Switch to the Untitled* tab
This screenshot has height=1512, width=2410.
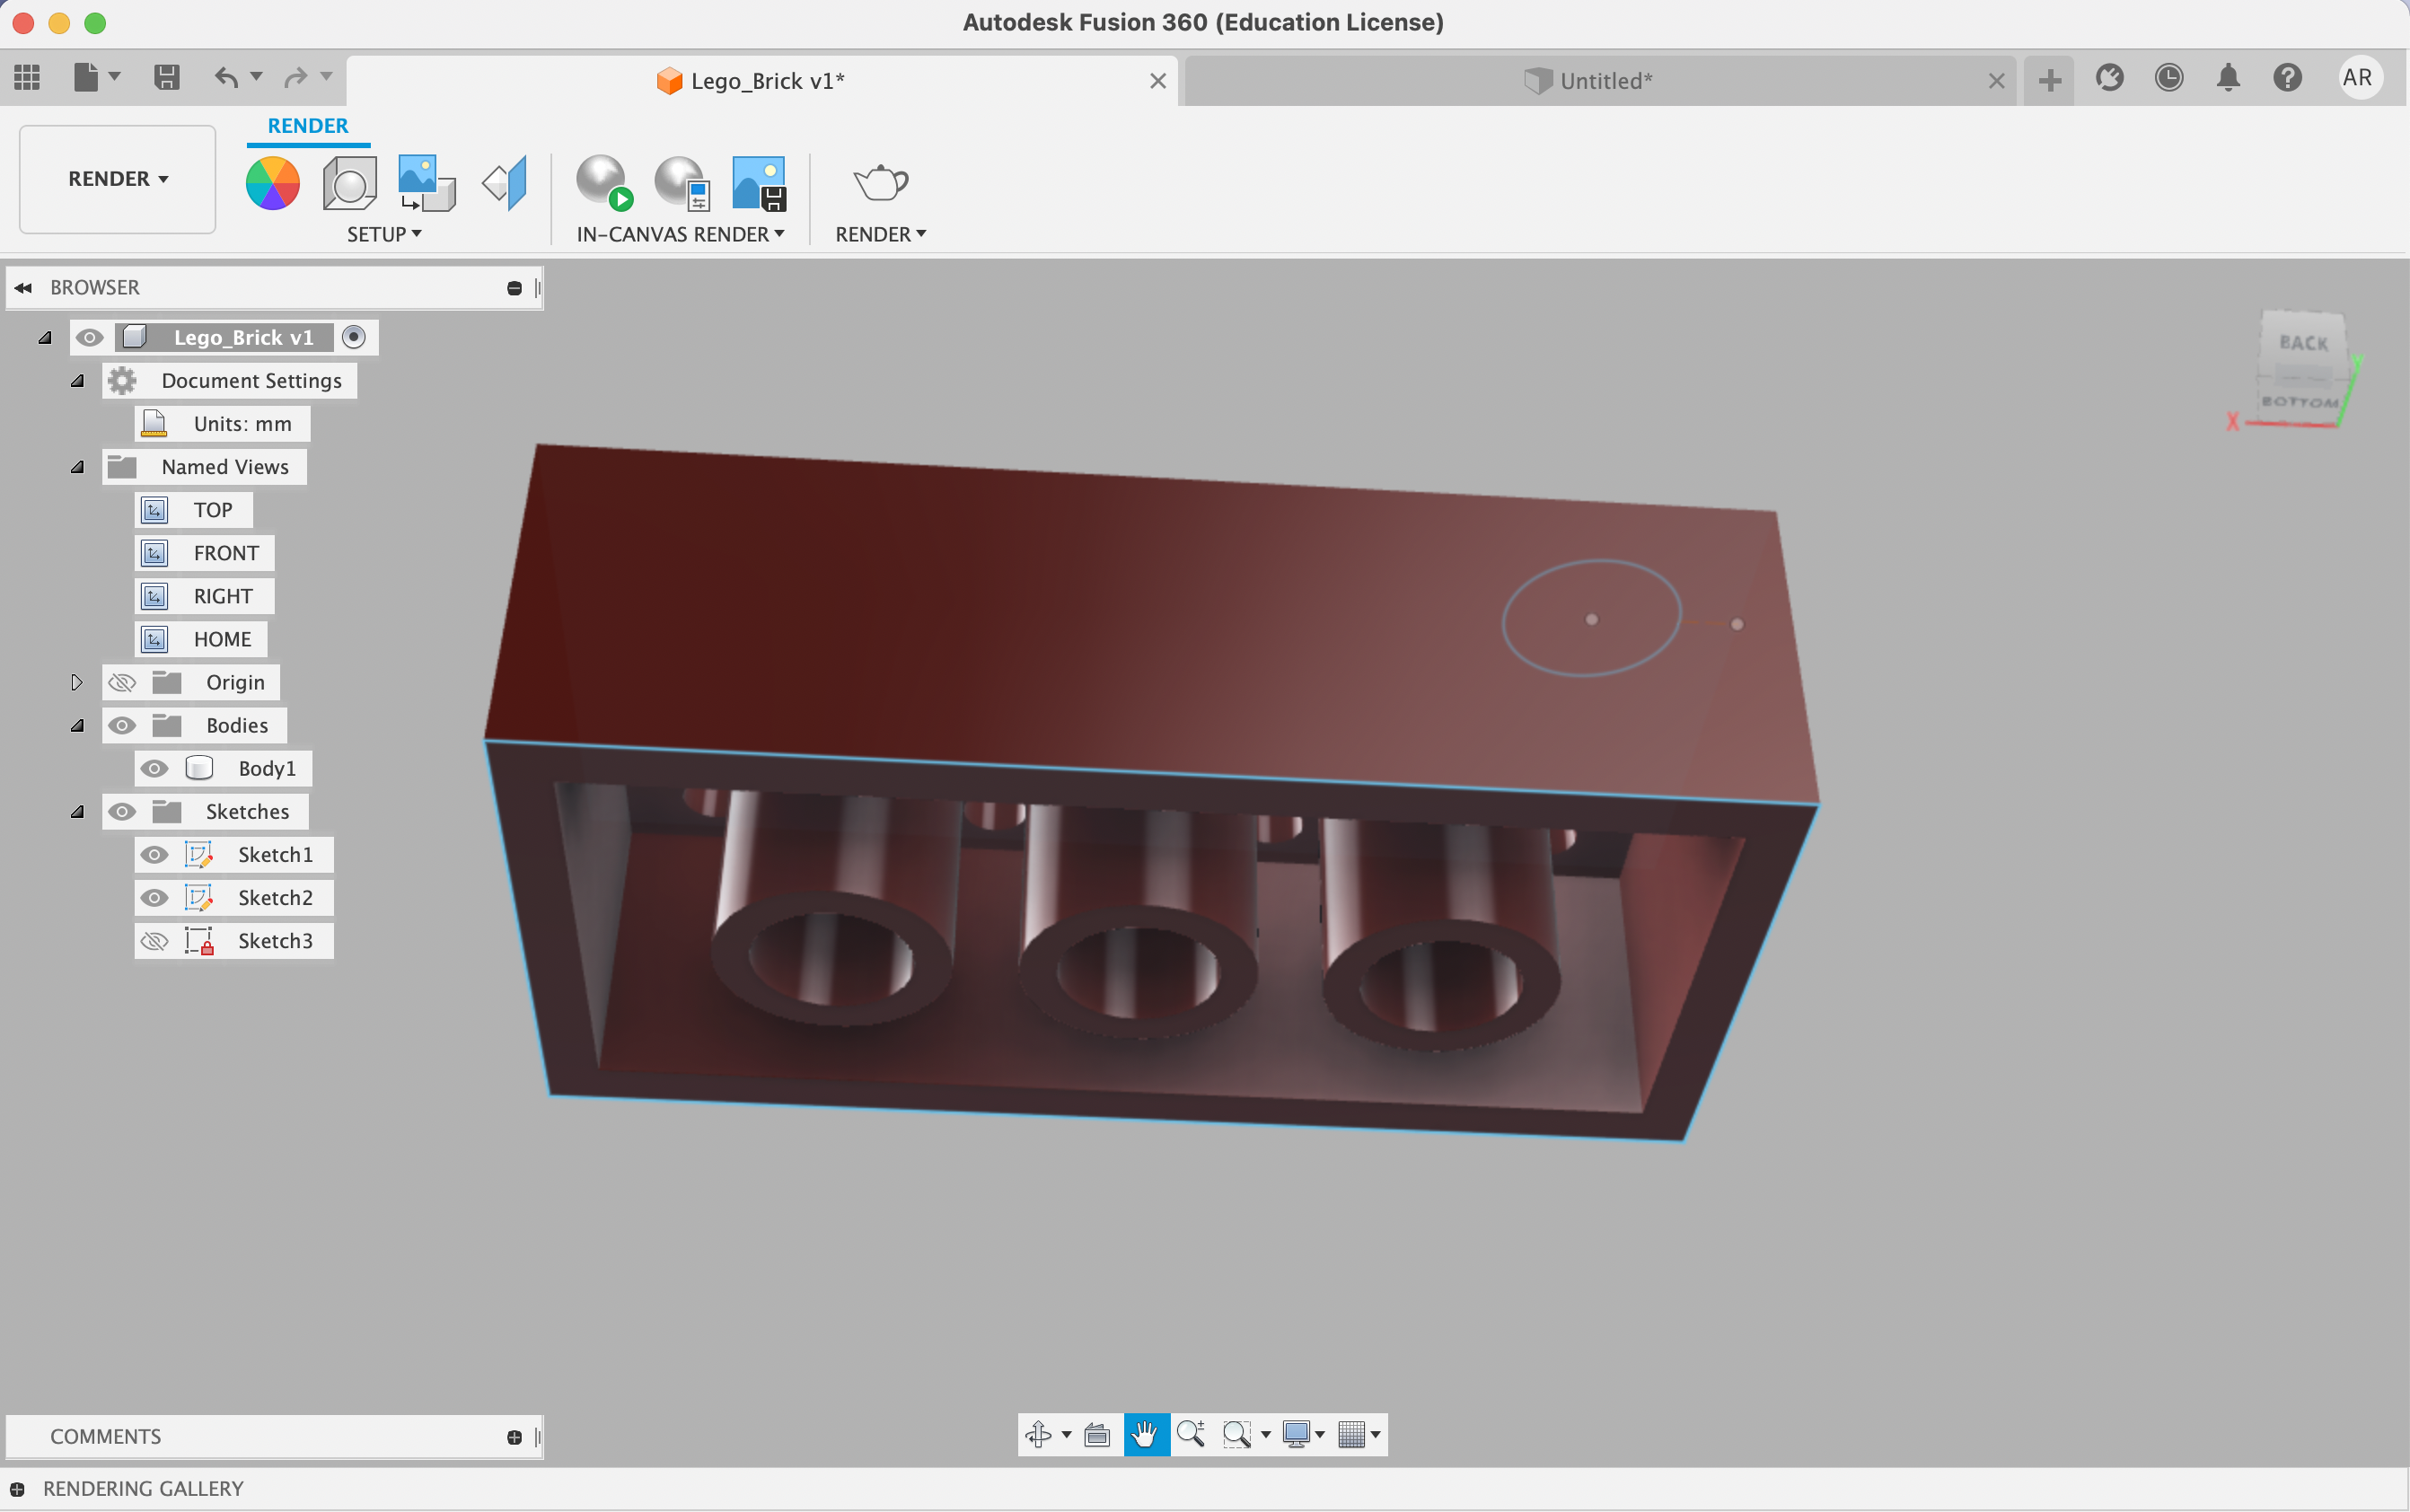1600,81
